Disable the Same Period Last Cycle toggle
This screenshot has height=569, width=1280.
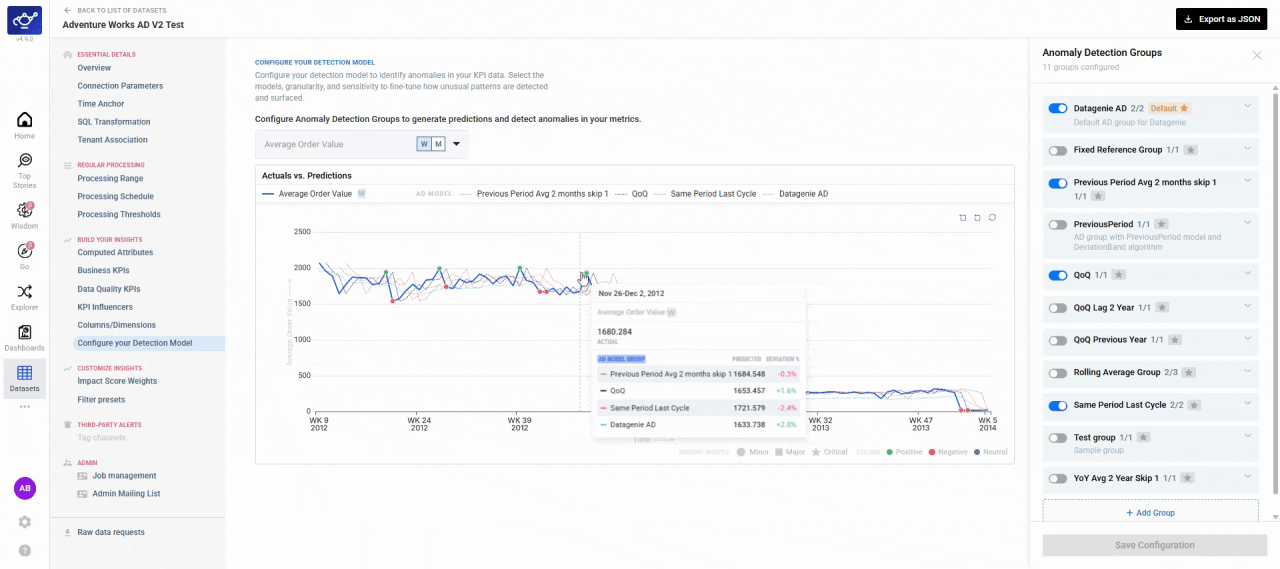tap(1057, 405)
